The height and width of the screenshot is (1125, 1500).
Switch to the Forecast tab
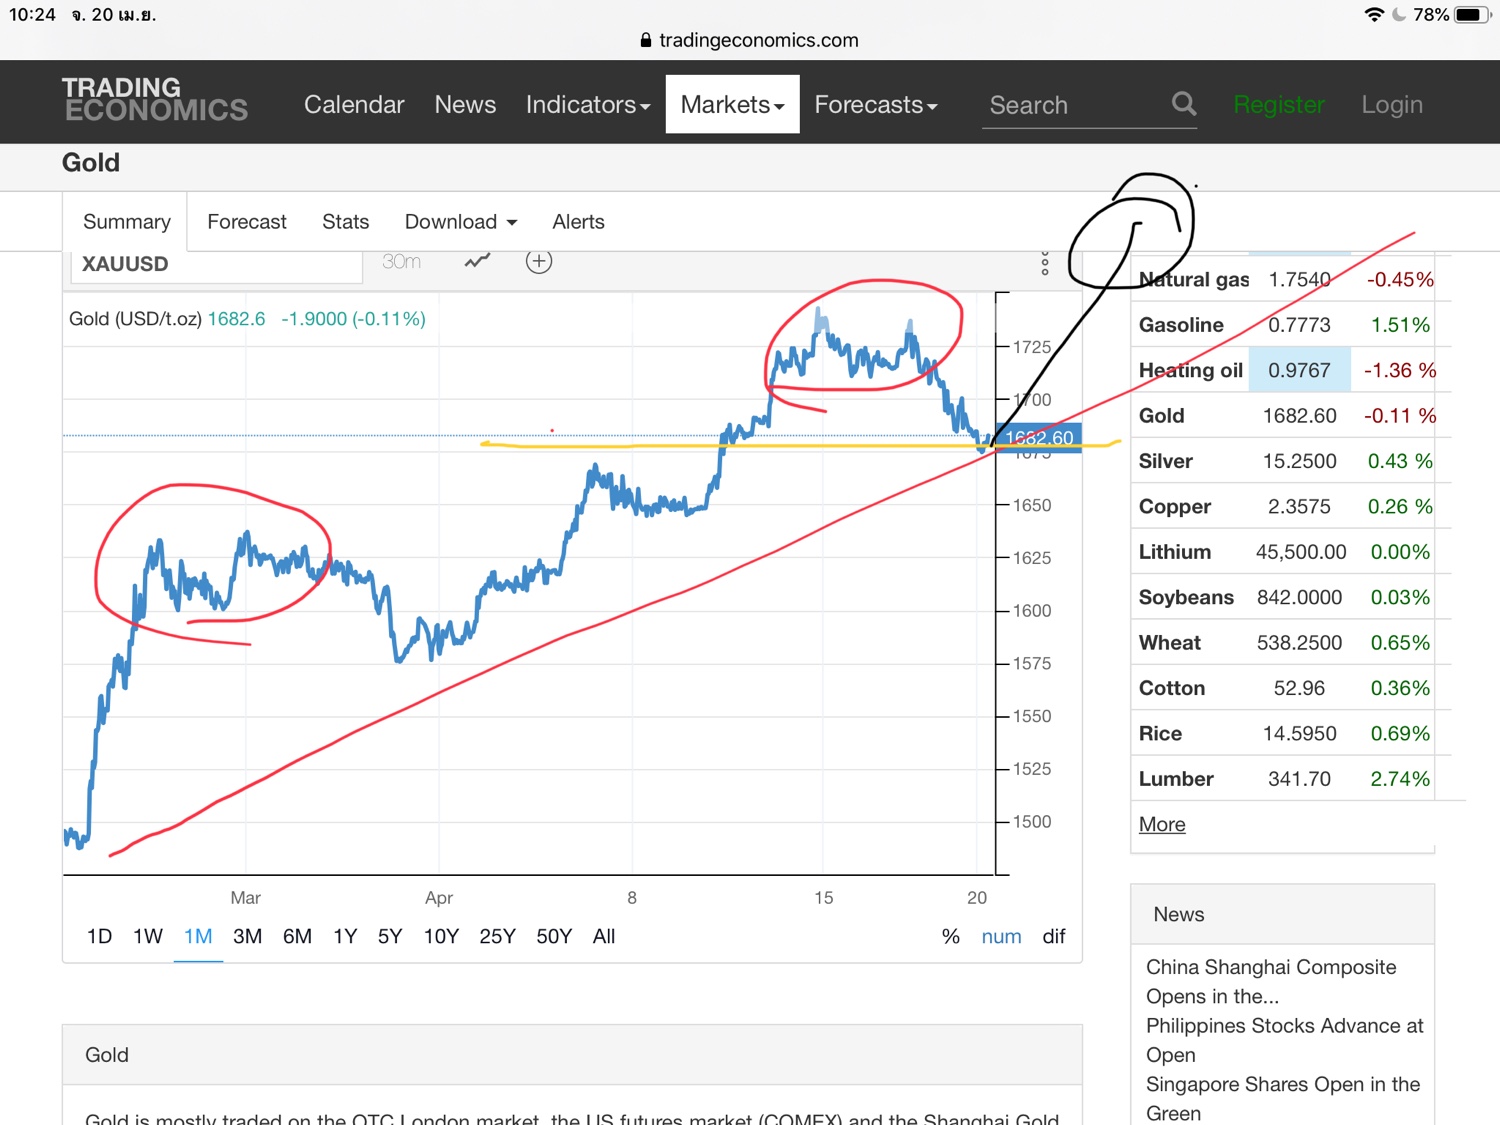(x=247, y=222)
